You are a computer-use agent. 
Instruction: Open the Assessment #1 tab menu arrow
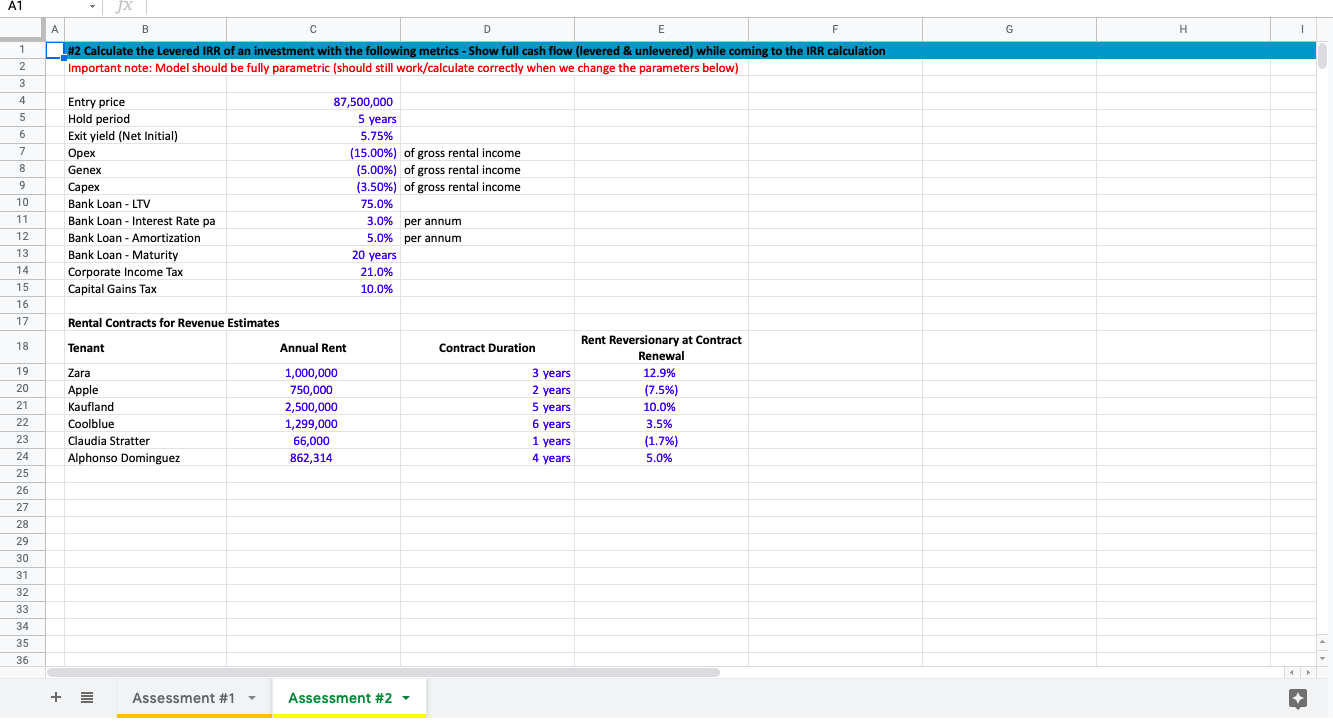pyautogui.click(x=252, y=698)
